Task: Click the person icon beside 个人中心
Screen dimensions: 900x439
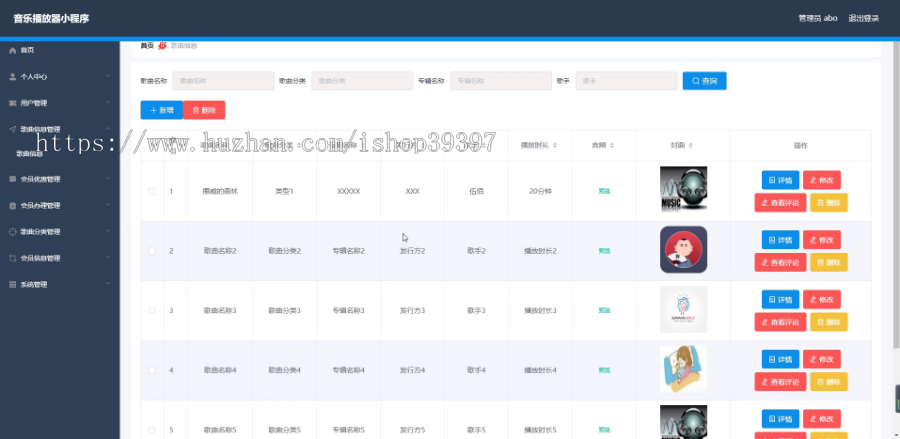Action: [13, 77]
